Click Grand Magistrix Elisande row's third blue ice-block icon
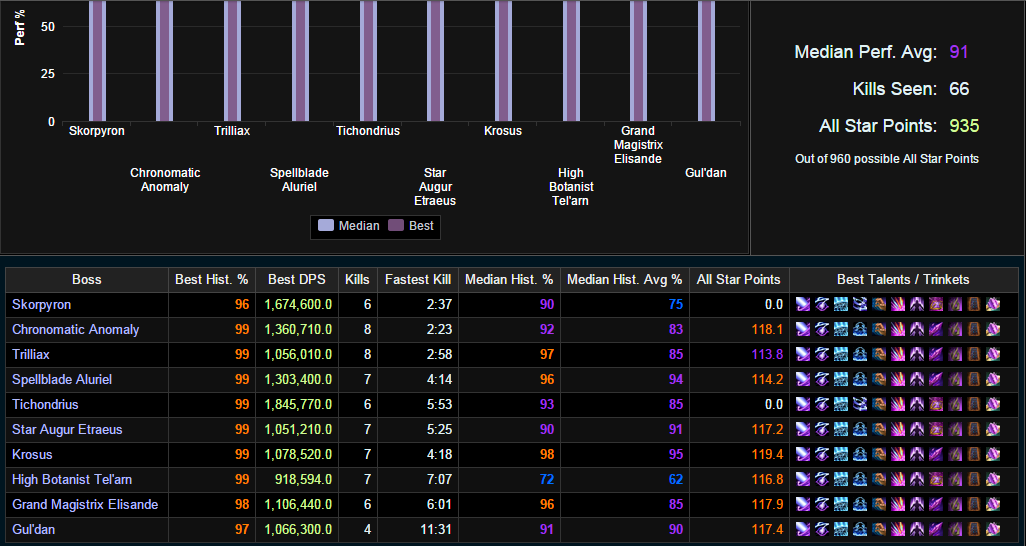The height and width of the screenshot is (546, 1026). click(x=841, y=504)
